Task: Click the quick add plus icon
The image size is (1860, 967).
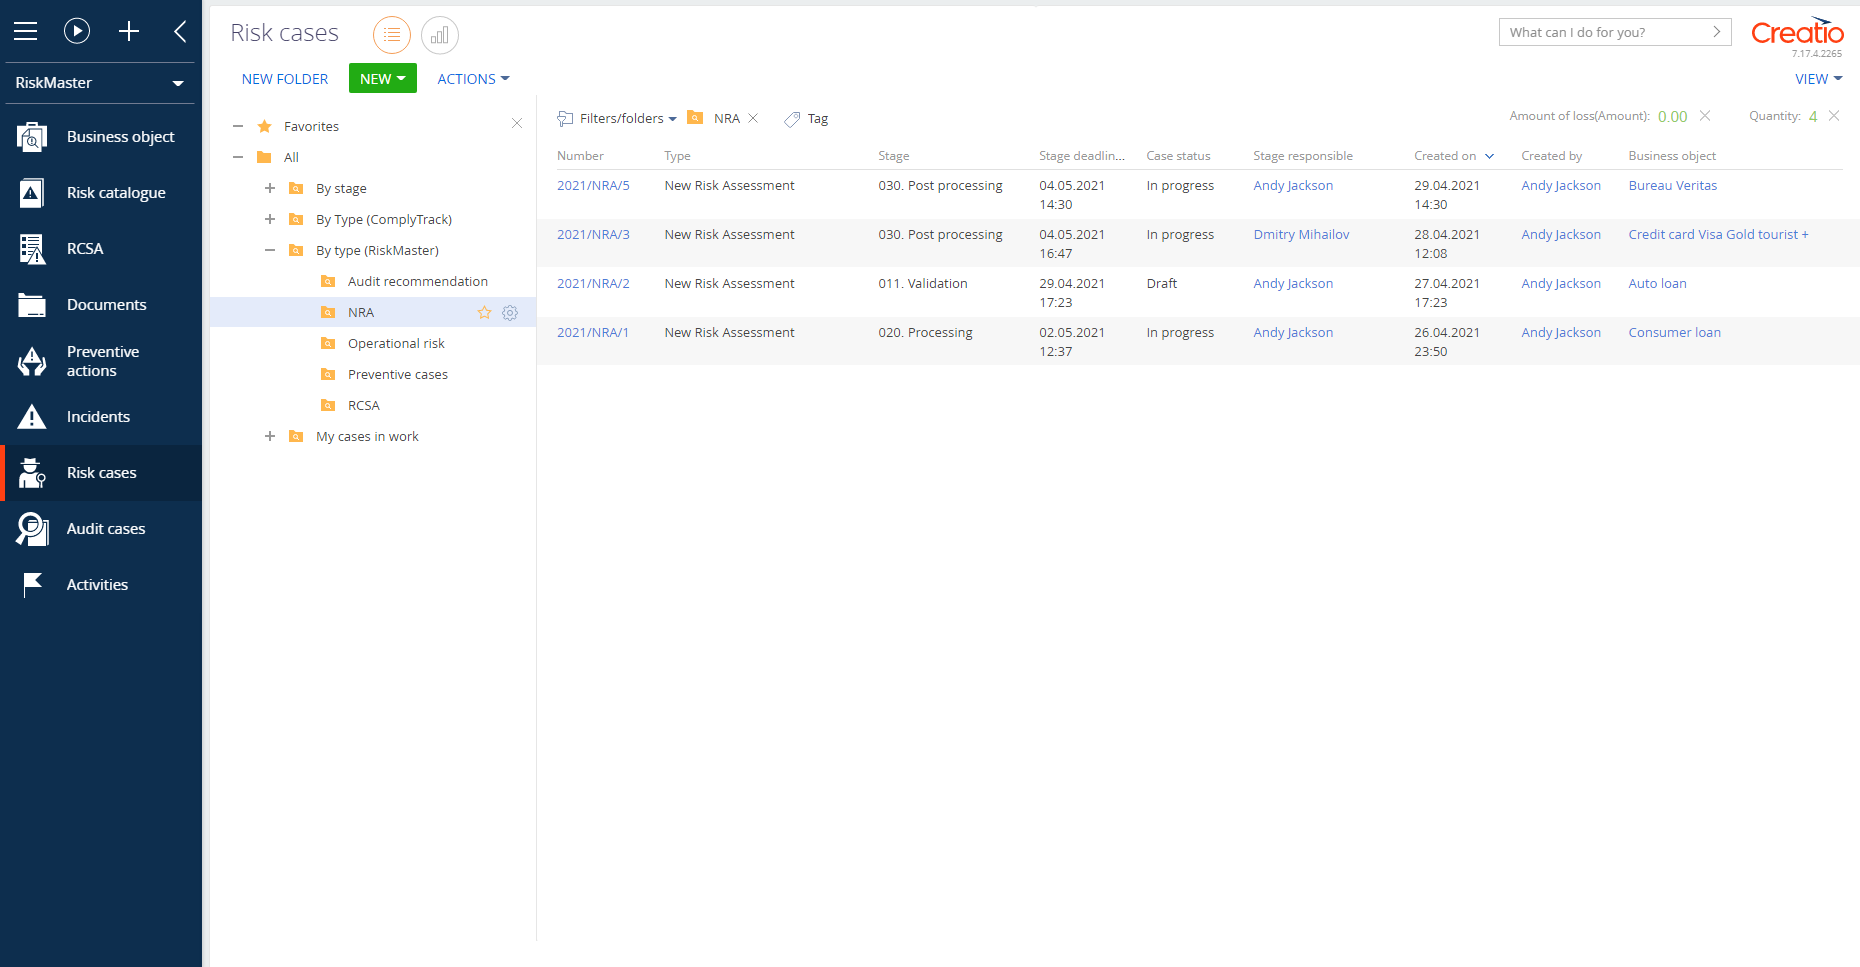Action: tap(129, 31)
